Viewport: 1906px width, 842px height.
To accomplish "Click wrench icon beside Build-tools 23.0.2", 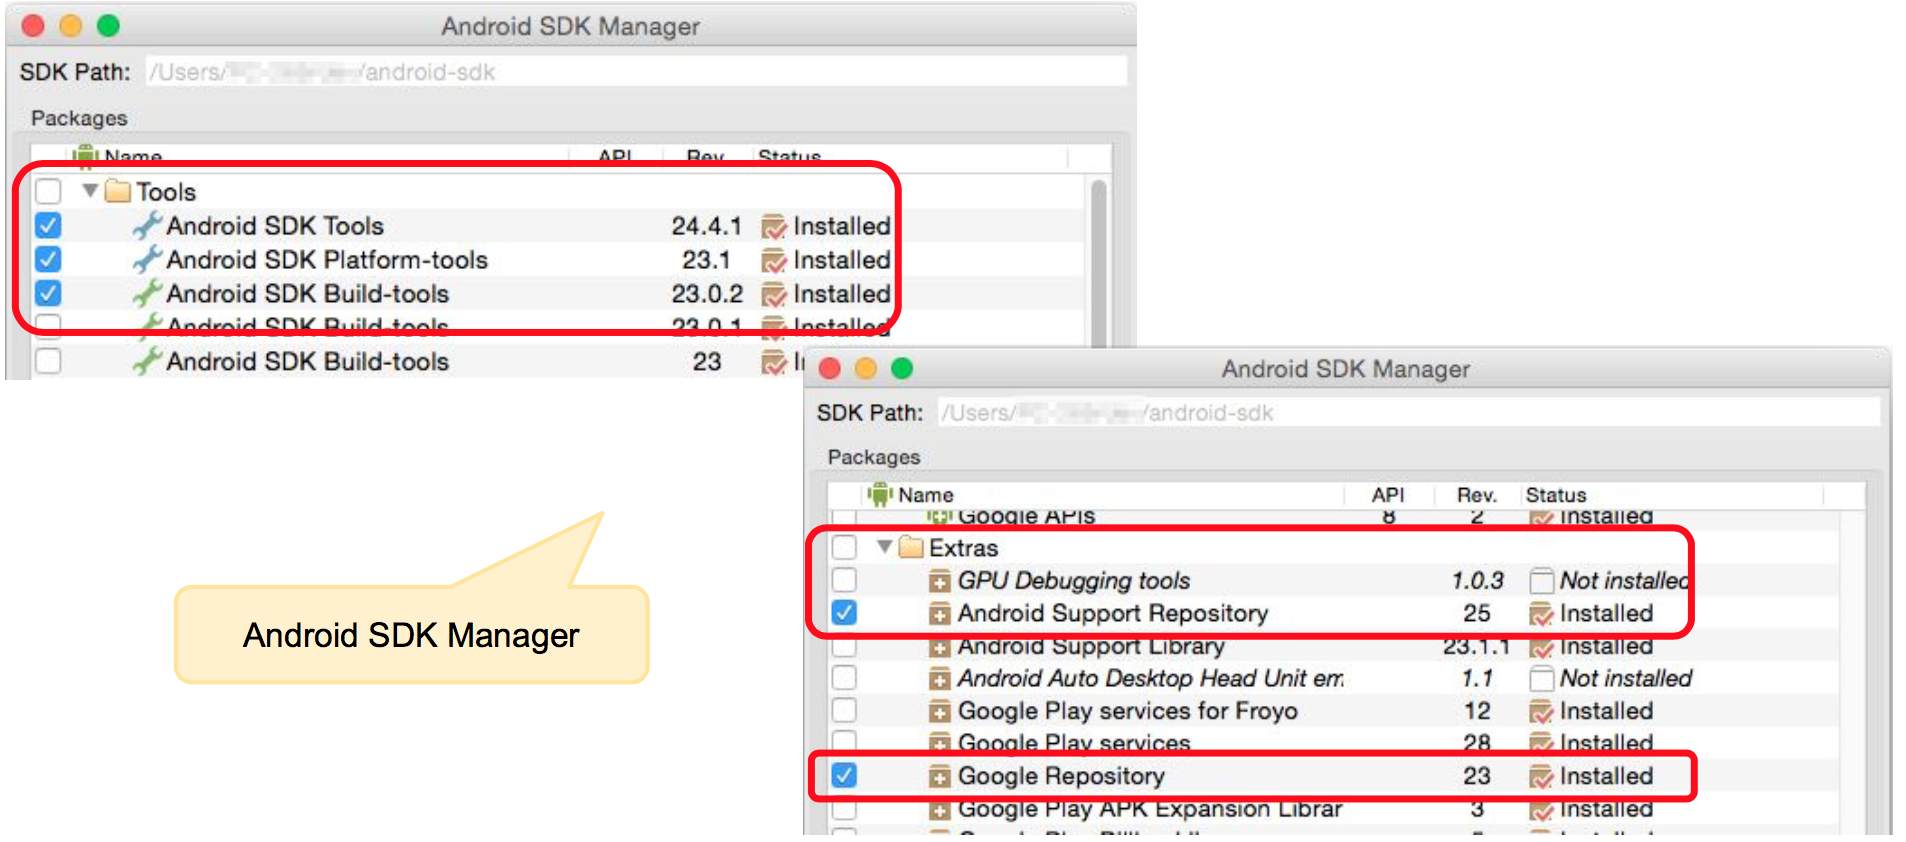I will pos(147,293).
